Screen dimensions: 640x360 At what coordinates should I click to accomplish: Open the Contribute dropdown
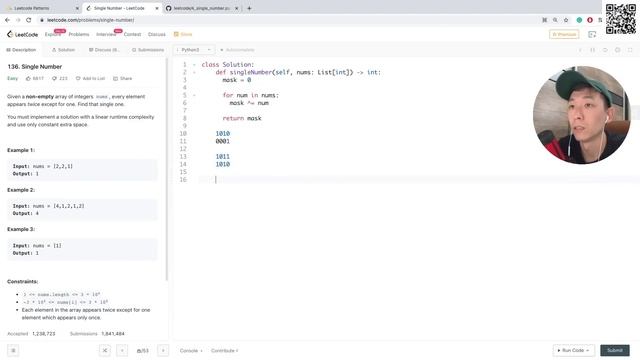(x=224, y=351)
